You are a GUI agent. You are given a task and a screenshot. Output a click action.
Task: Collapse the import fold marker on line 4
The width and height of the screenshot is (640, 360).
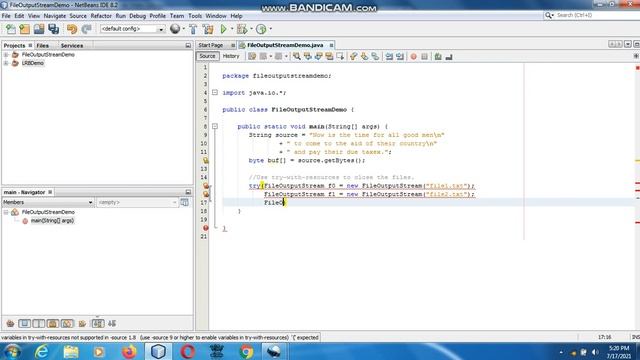pos(215,93)
